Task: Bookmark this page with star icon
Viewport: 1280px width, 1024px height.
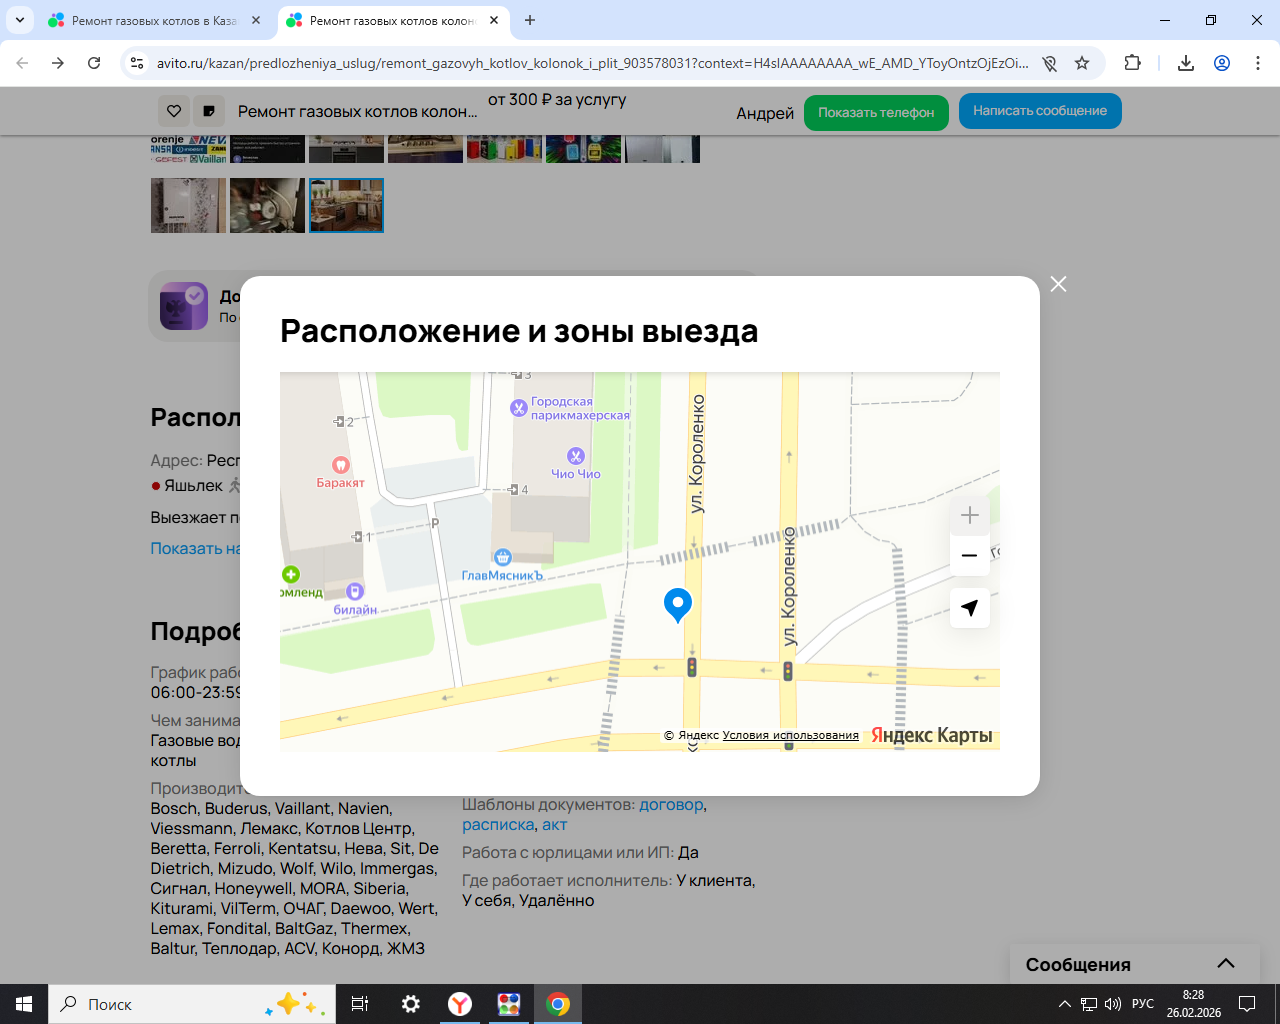Action: pyautogui.click(x=1082, y=63)
